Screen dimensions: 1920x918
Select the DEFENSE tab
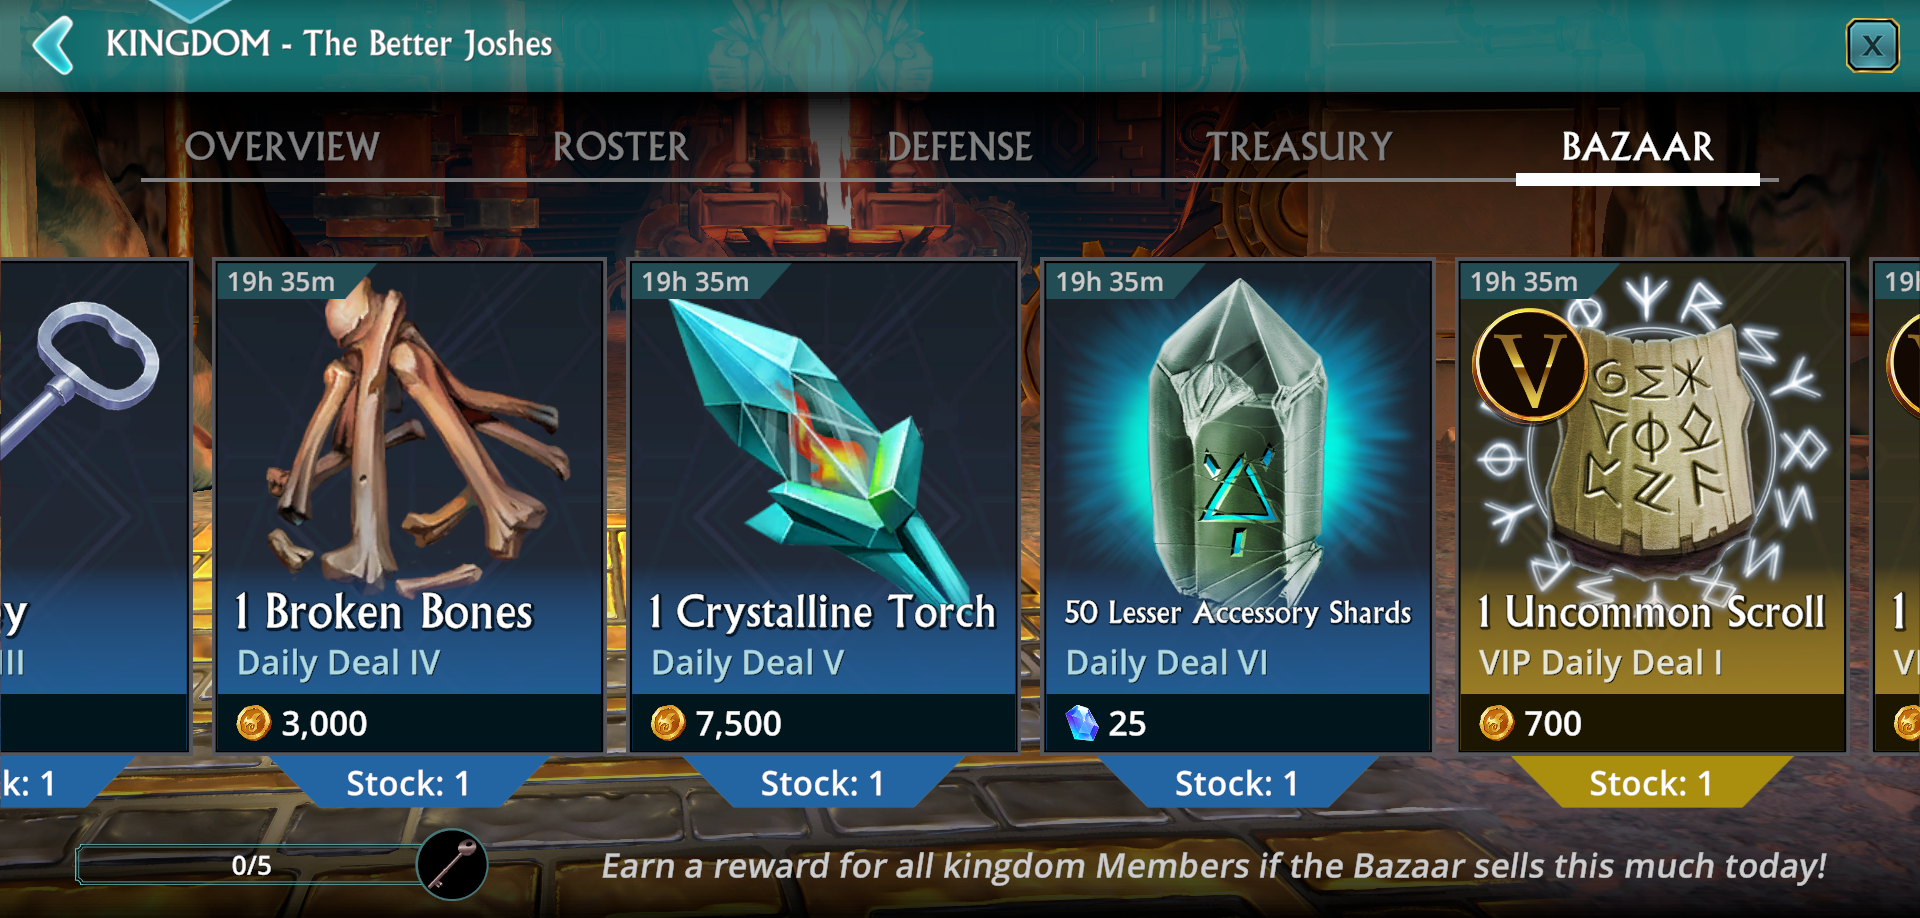[x=959, y=147]
